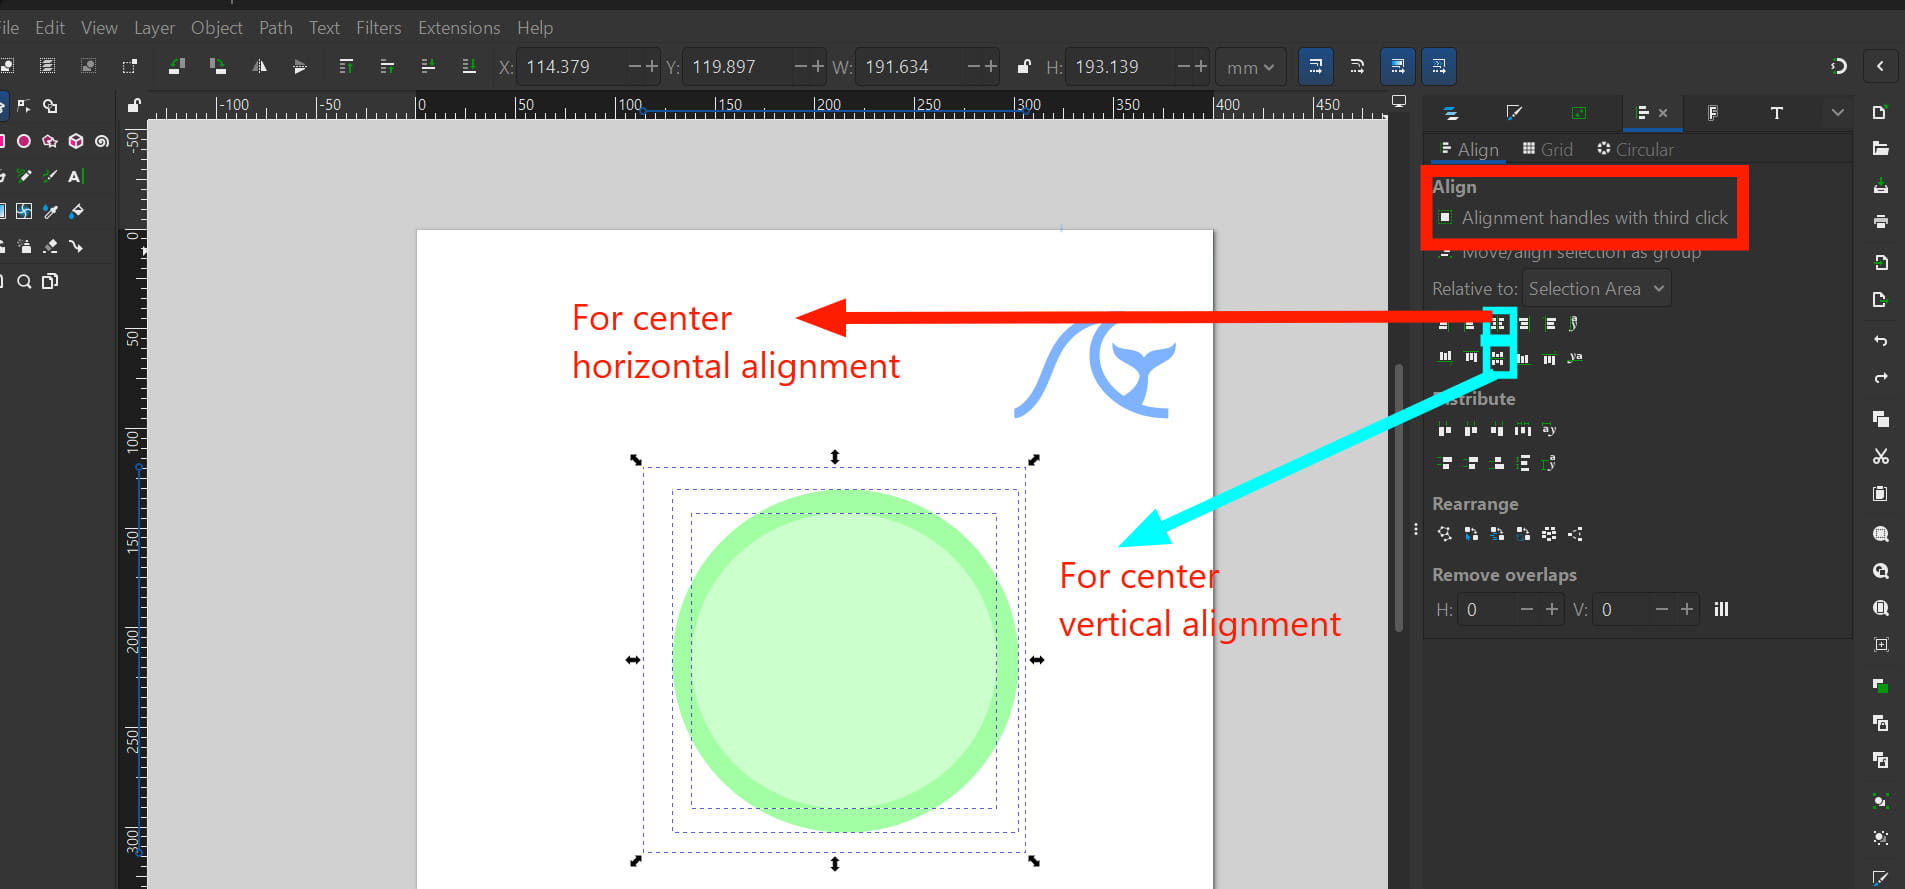This screenshot has height=889, width=1905.
Task: Select the Node editing tool
Action: tap(24, 105)
